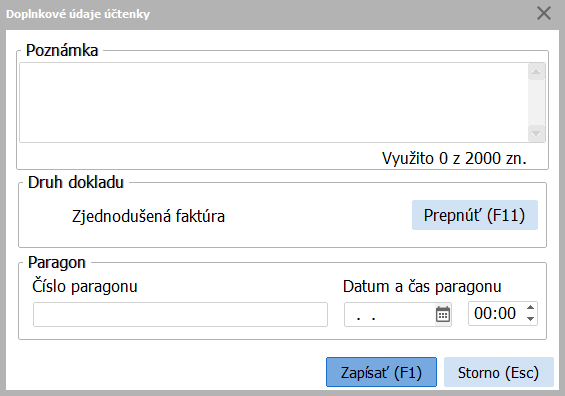Screen dimensions: 565x396
Task: Click the Využito 0 z 2000 zn. counter
Action: click(454, 158)
